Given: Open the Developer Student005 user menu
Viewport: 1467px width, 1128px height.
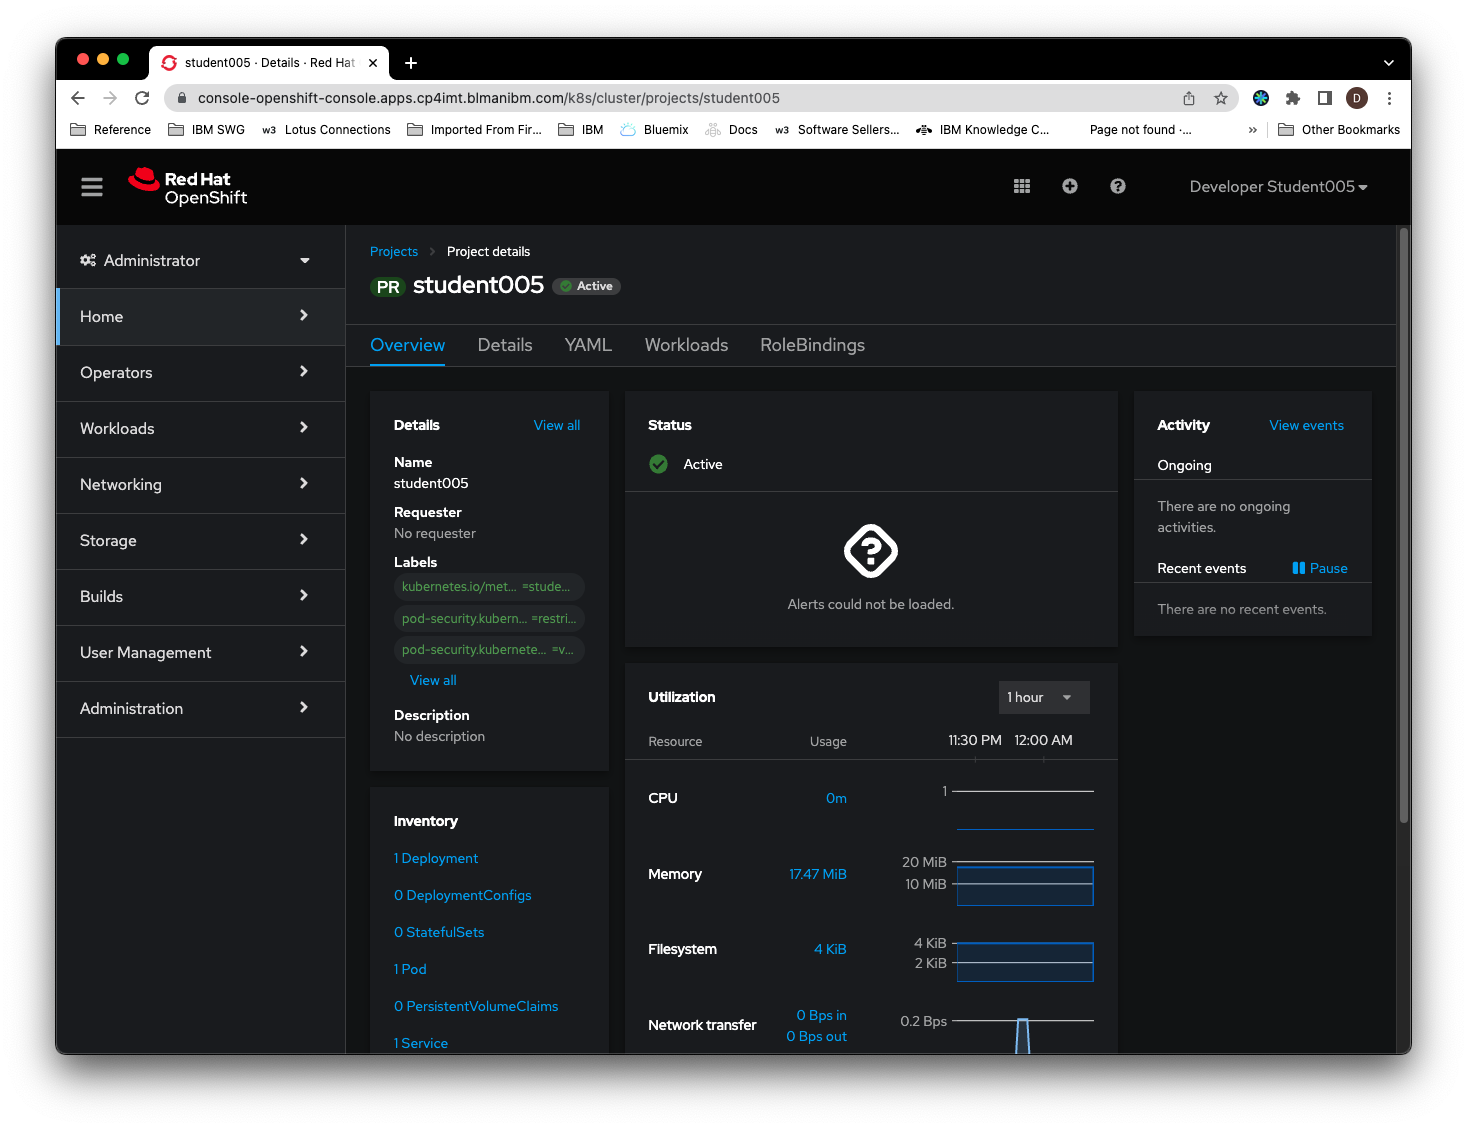Looking at the screenshot, I should tap(1278, 187).
